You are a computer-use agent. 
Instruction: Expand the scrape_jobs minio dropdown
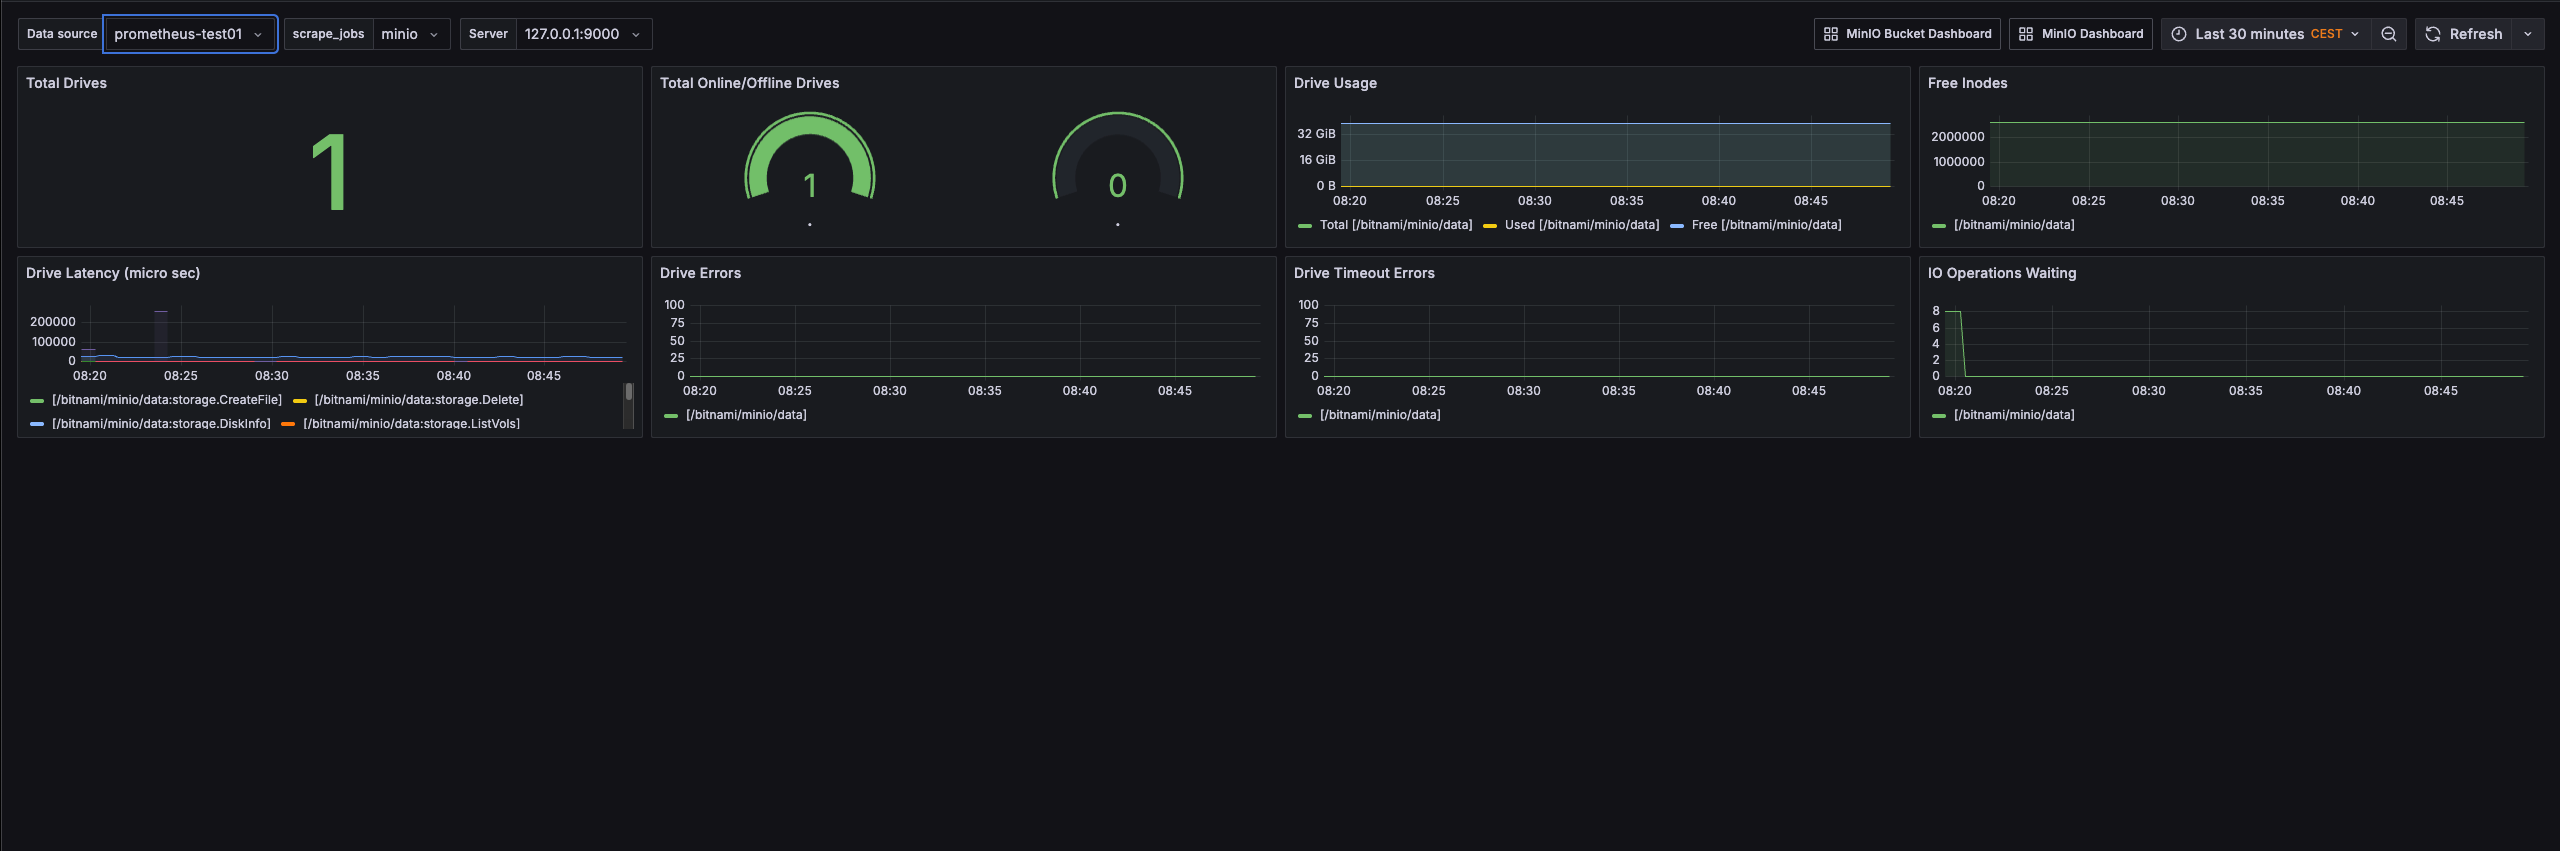[410, 34]
